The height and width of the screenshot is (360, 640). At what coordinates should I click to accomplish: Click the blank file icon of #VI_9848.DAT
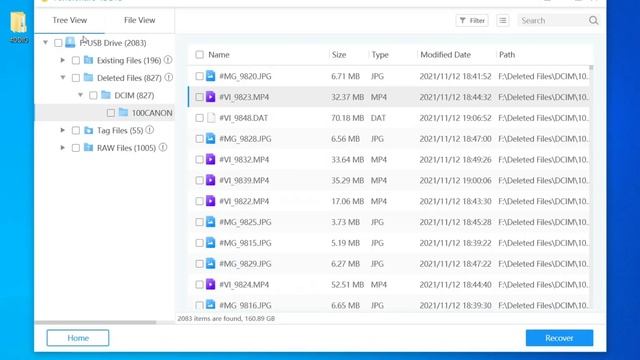(211, 118)
